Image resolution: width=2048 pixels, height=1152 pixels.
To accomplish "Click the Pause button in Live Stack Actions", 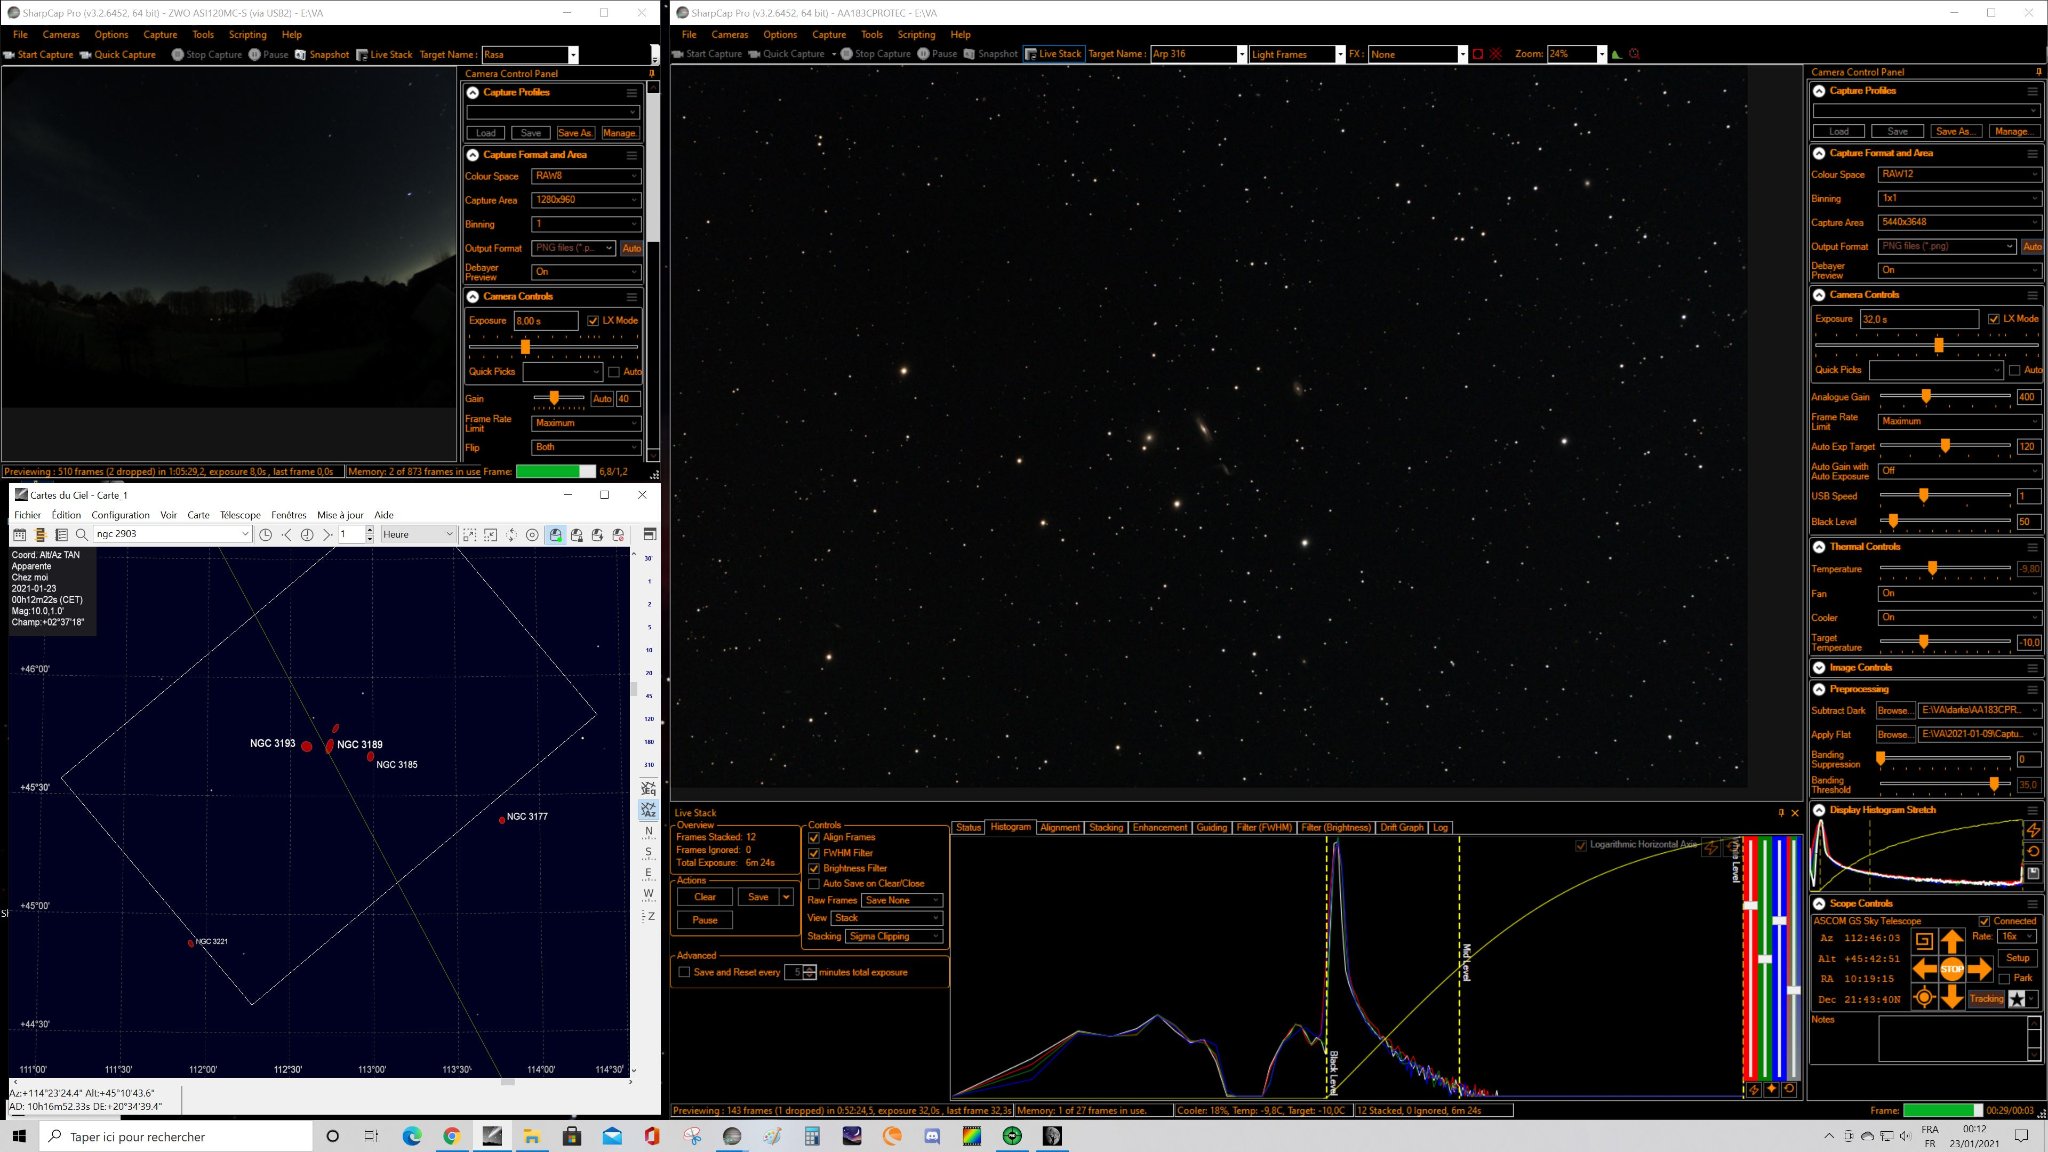I will pos(705,920).
